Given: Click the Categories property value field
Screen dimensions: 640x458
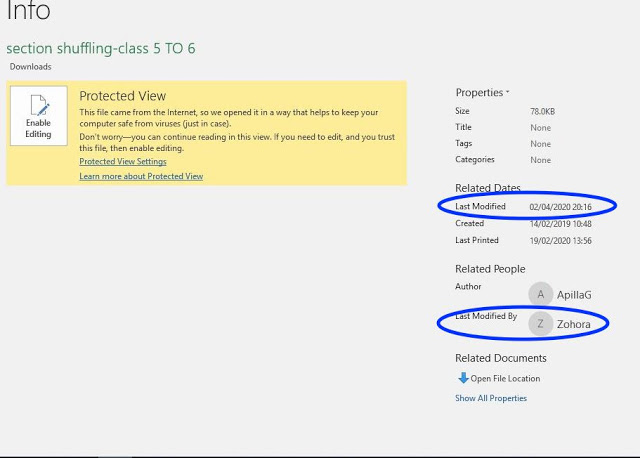Looking at the screenshot, I should 540,160.
